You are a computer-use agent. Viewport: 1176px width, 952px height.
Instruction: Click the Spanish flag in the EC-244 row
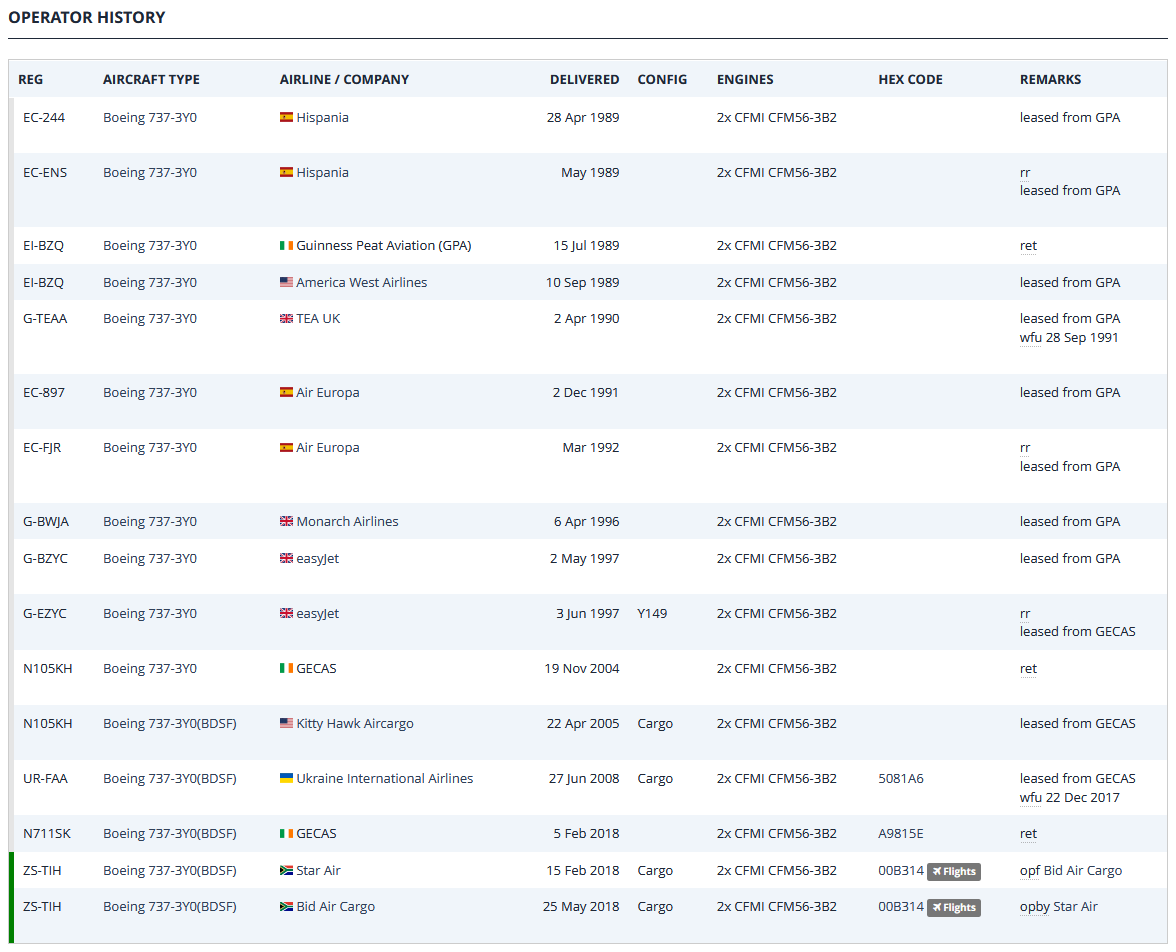[x=286, y=117]
